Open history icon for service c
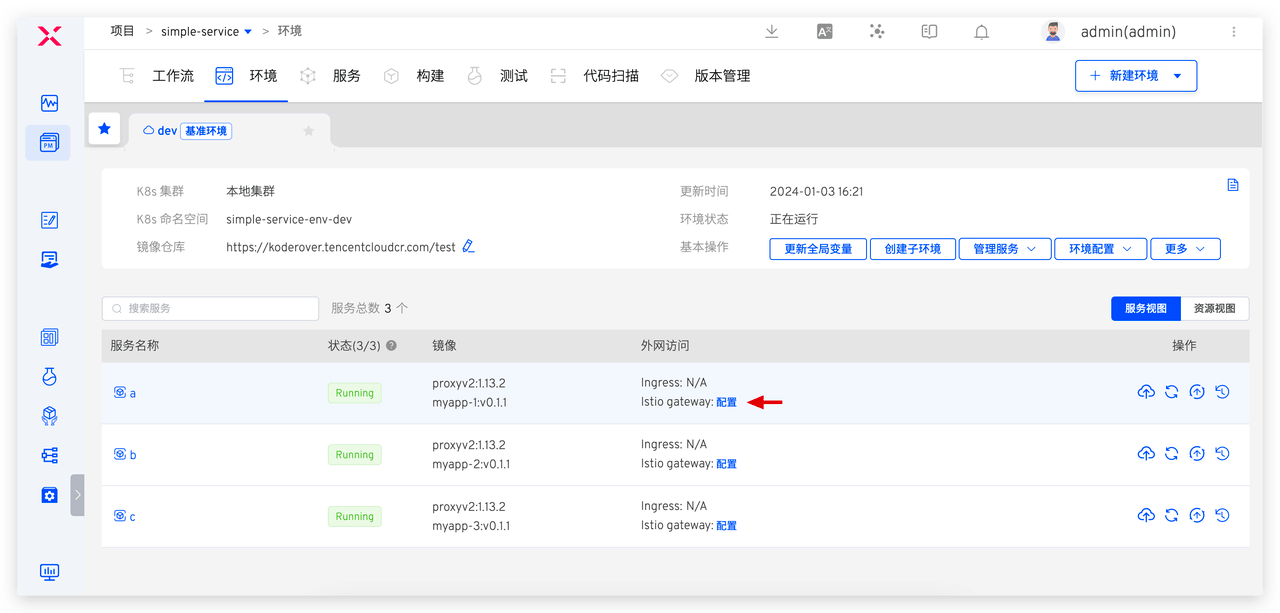The height and width of the screenshot is (613, 1280). click(1222, 516)
